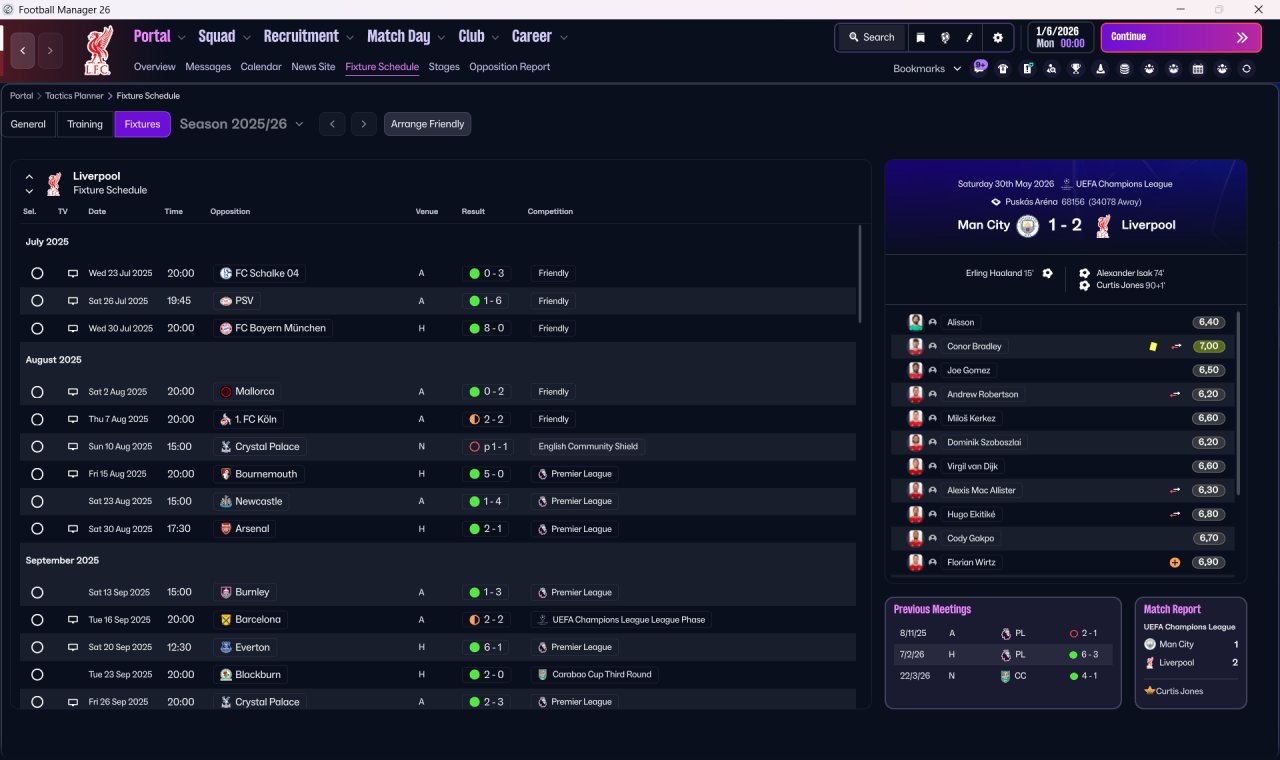Select the FC Schalke 04 fixture radio button
Image resolution: width=1280 pixels, height=760 pixels.
coord(37,273)
